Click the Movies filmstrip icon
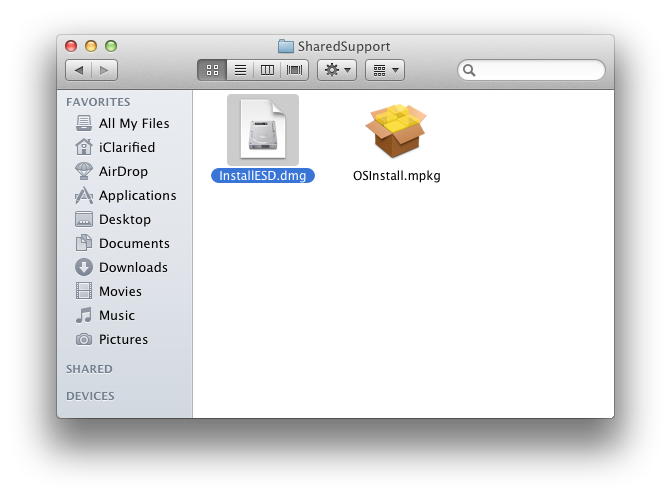The image size is (671, 497). coord(84,291)
